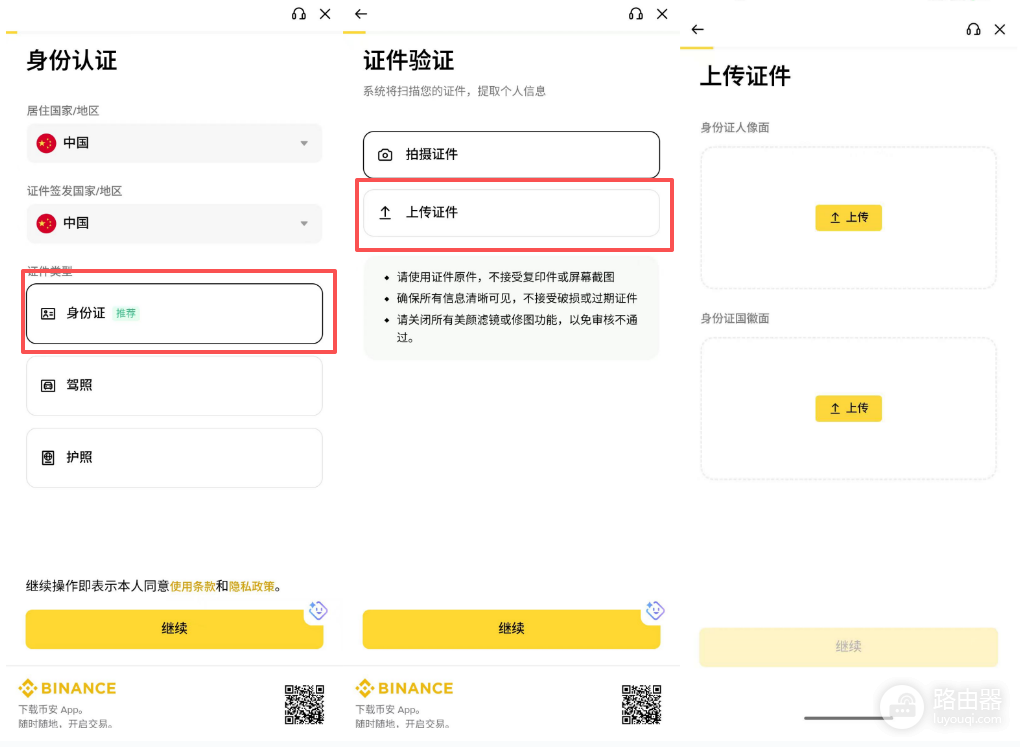The height and width of the screenshot is (747, 1020).
Task: Click 驾照 license icon in document list
Action: point(48,386)
